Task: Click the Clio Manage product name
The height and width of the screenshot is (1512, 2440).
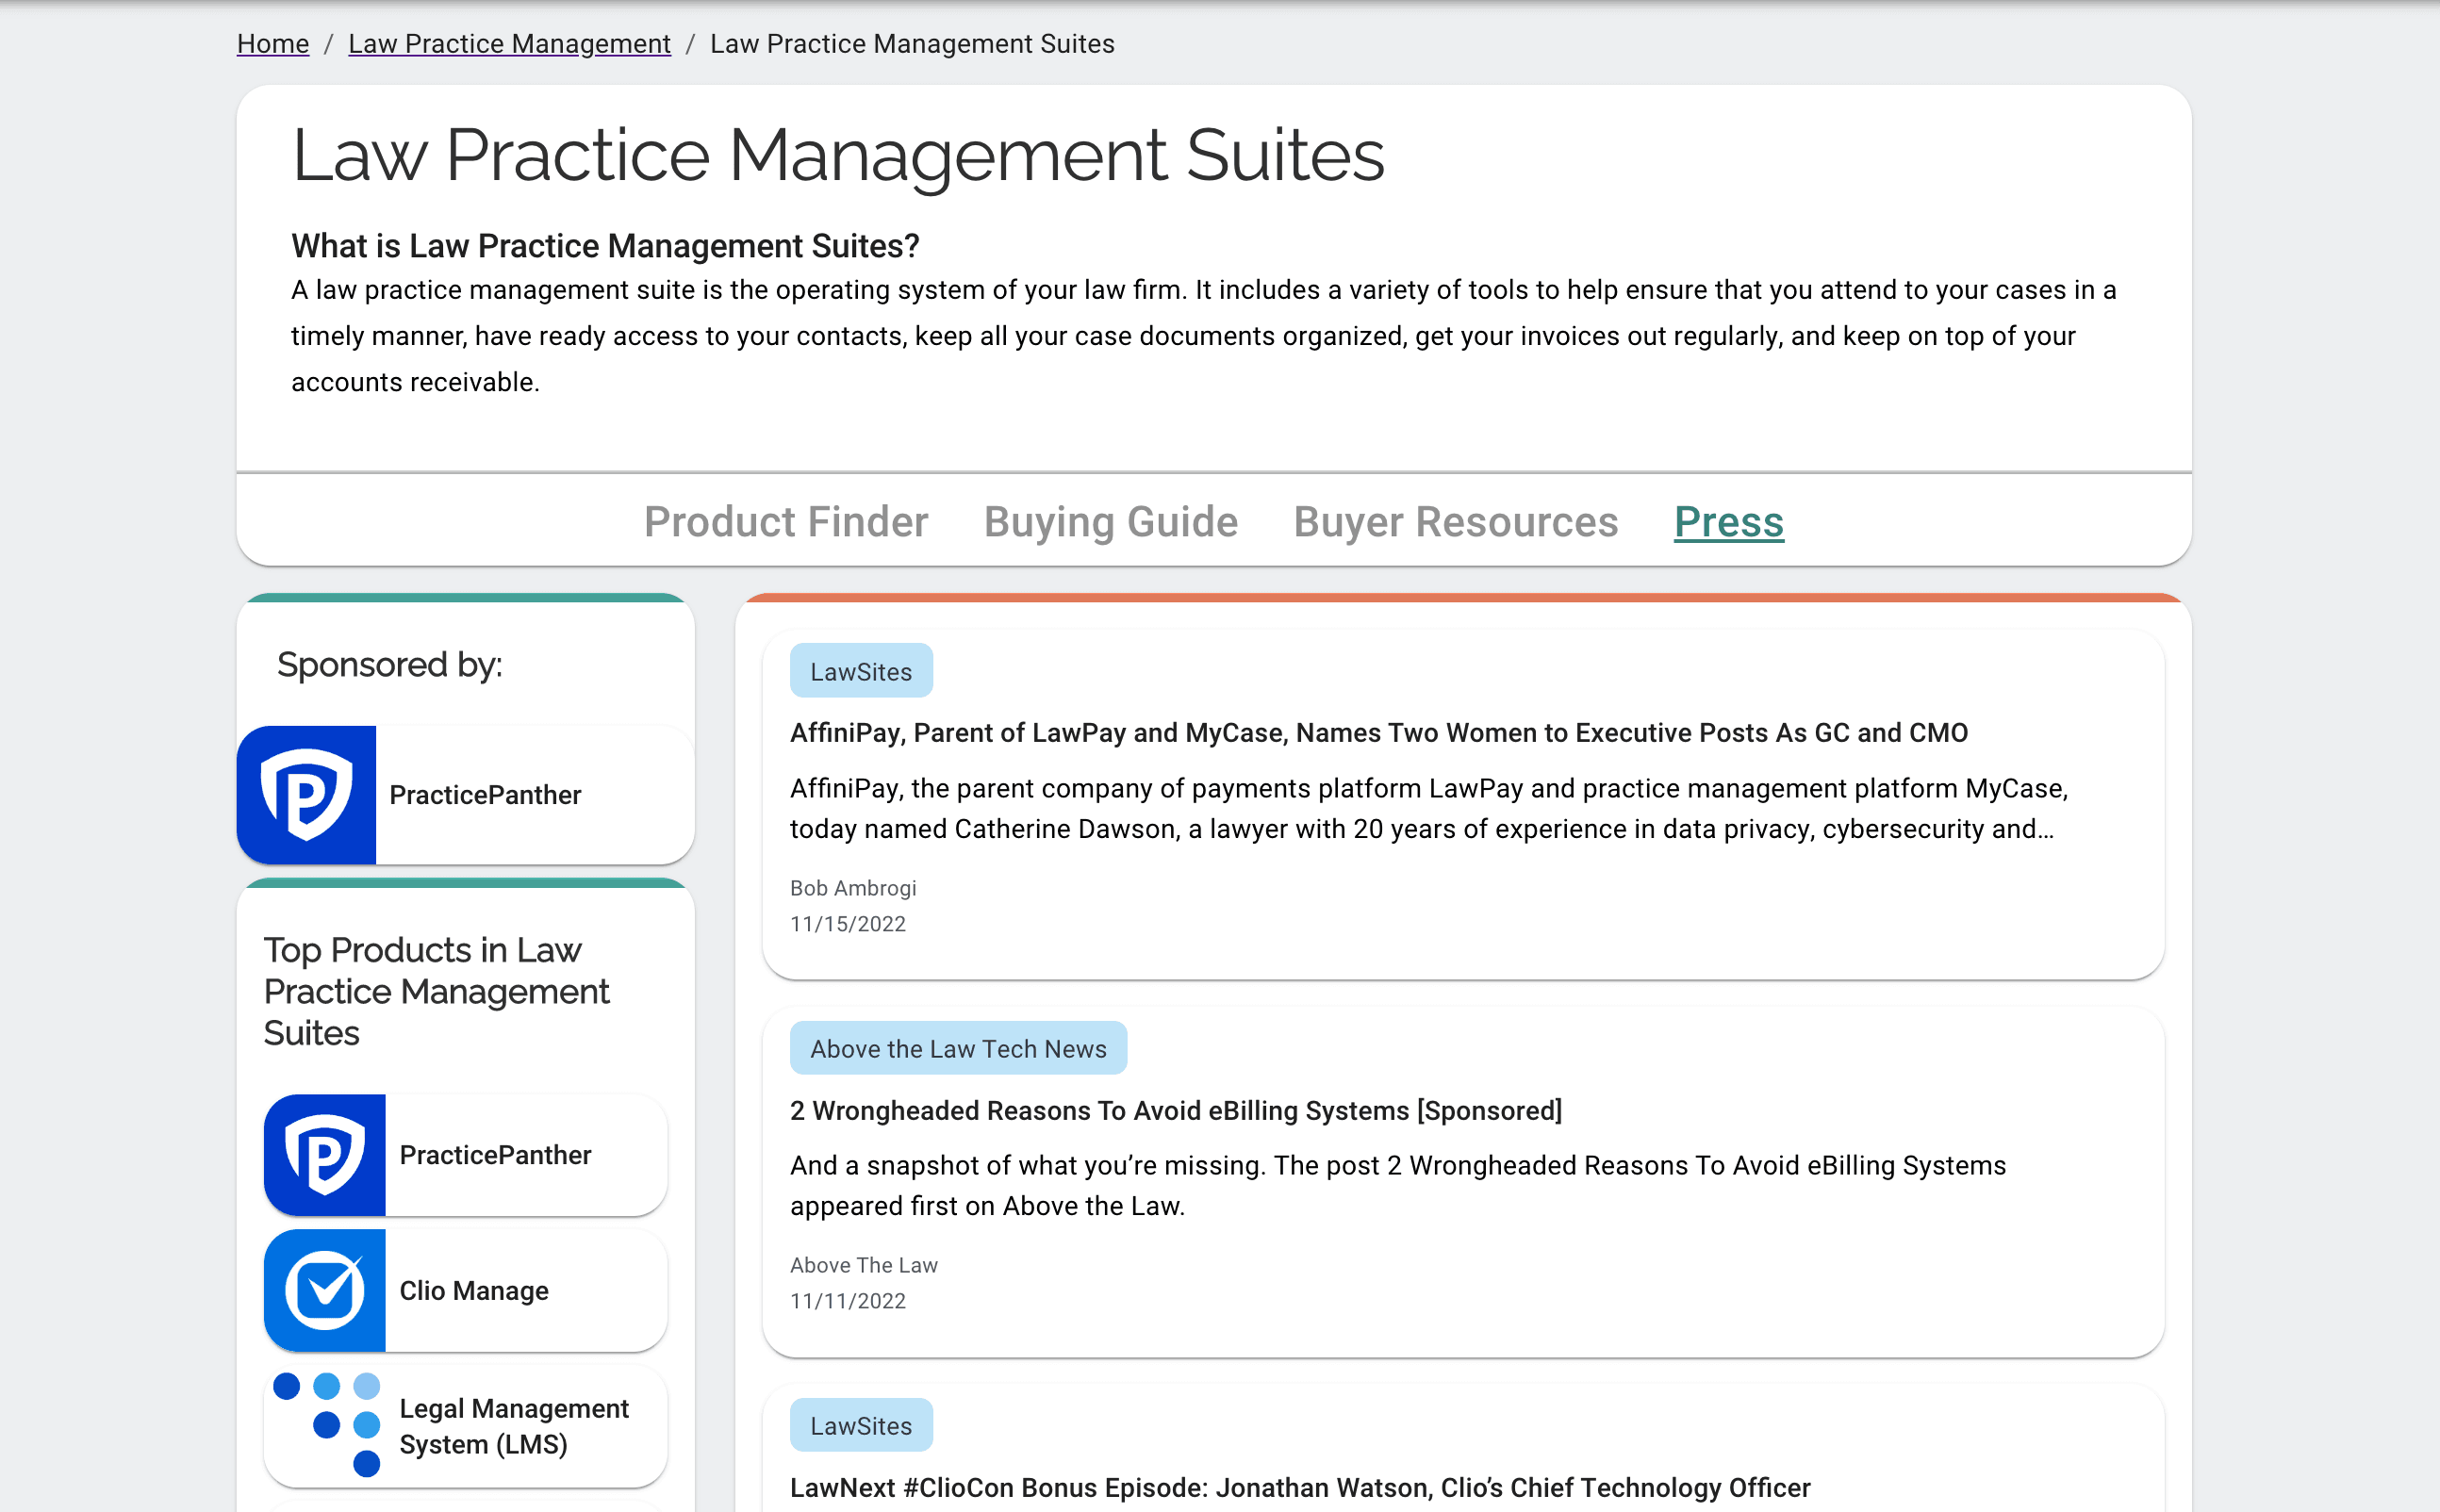Action: (x=474, y=1290)
